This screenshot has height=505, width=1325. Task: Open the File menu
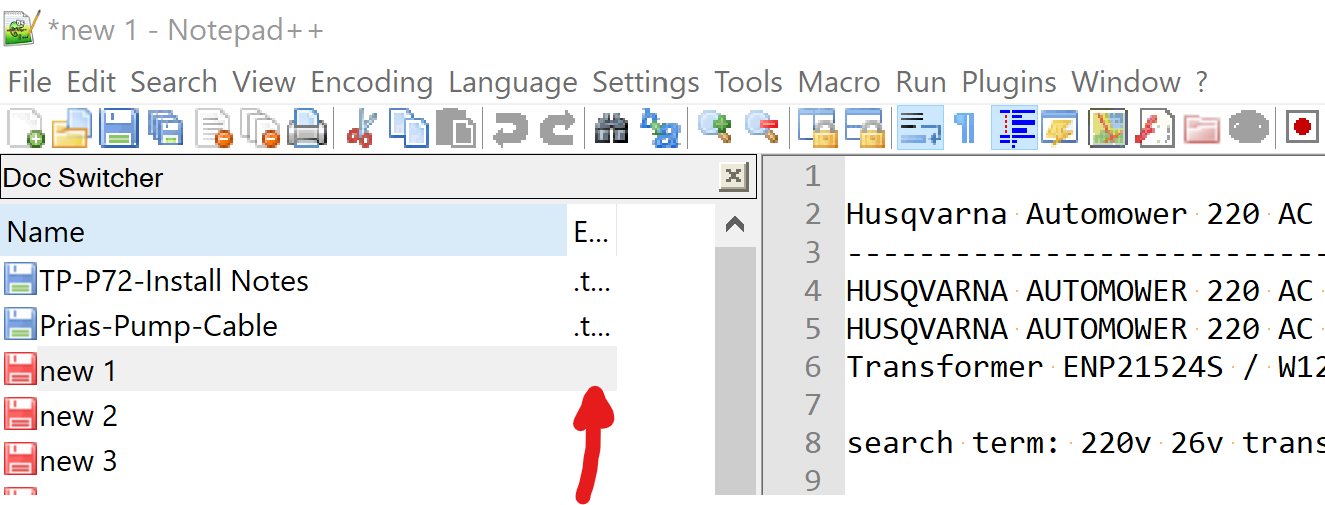(x=29, y=82)
